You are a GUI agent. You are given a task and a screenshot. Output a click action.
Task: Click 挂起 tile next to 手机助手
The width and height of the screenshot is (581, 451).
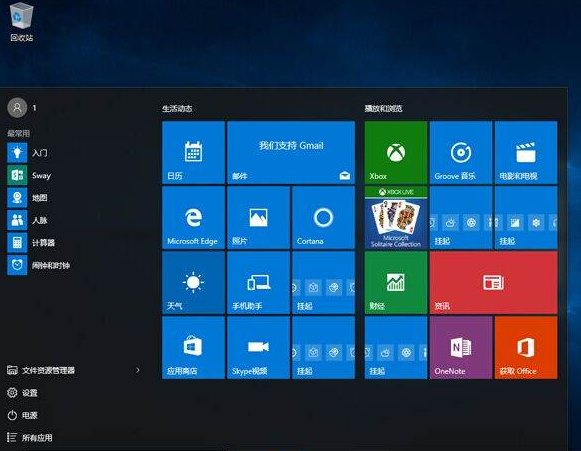click(323, 283)
